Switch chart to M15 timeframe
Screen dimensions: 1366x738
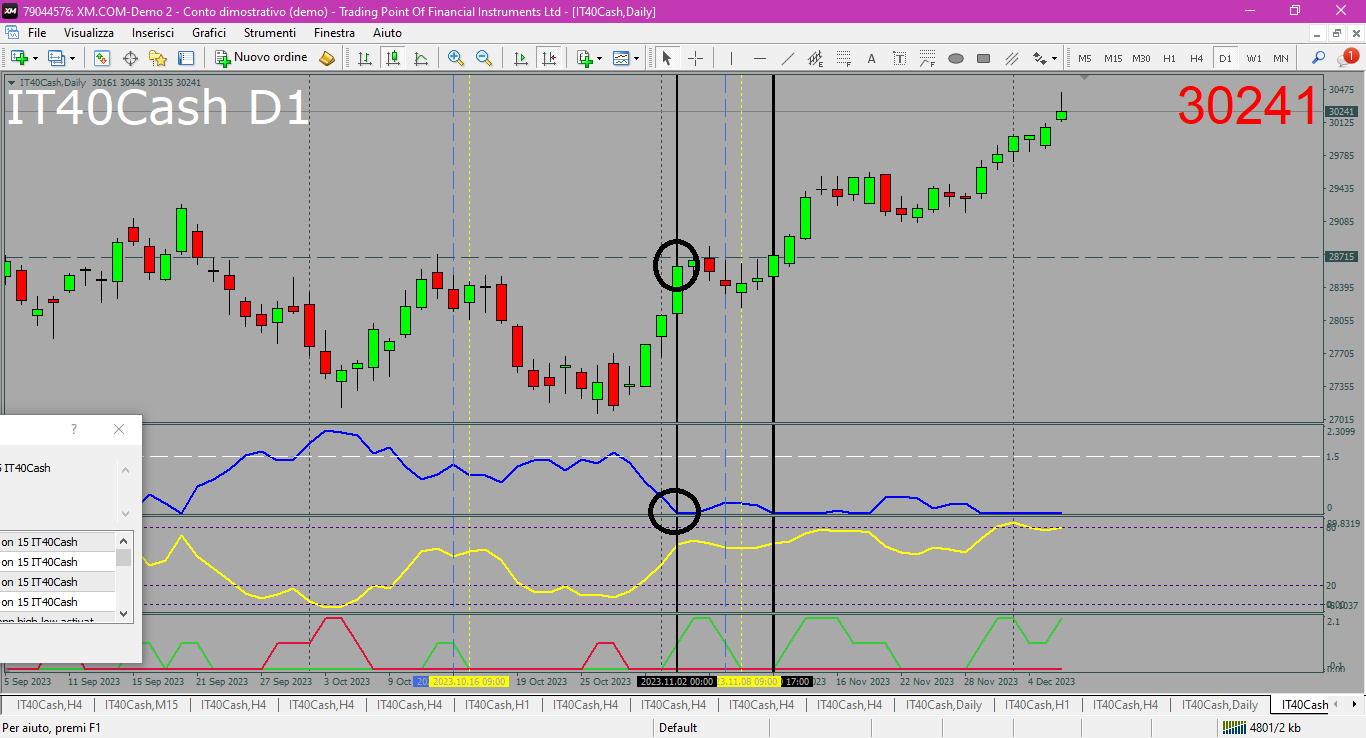pos(1113,58)
